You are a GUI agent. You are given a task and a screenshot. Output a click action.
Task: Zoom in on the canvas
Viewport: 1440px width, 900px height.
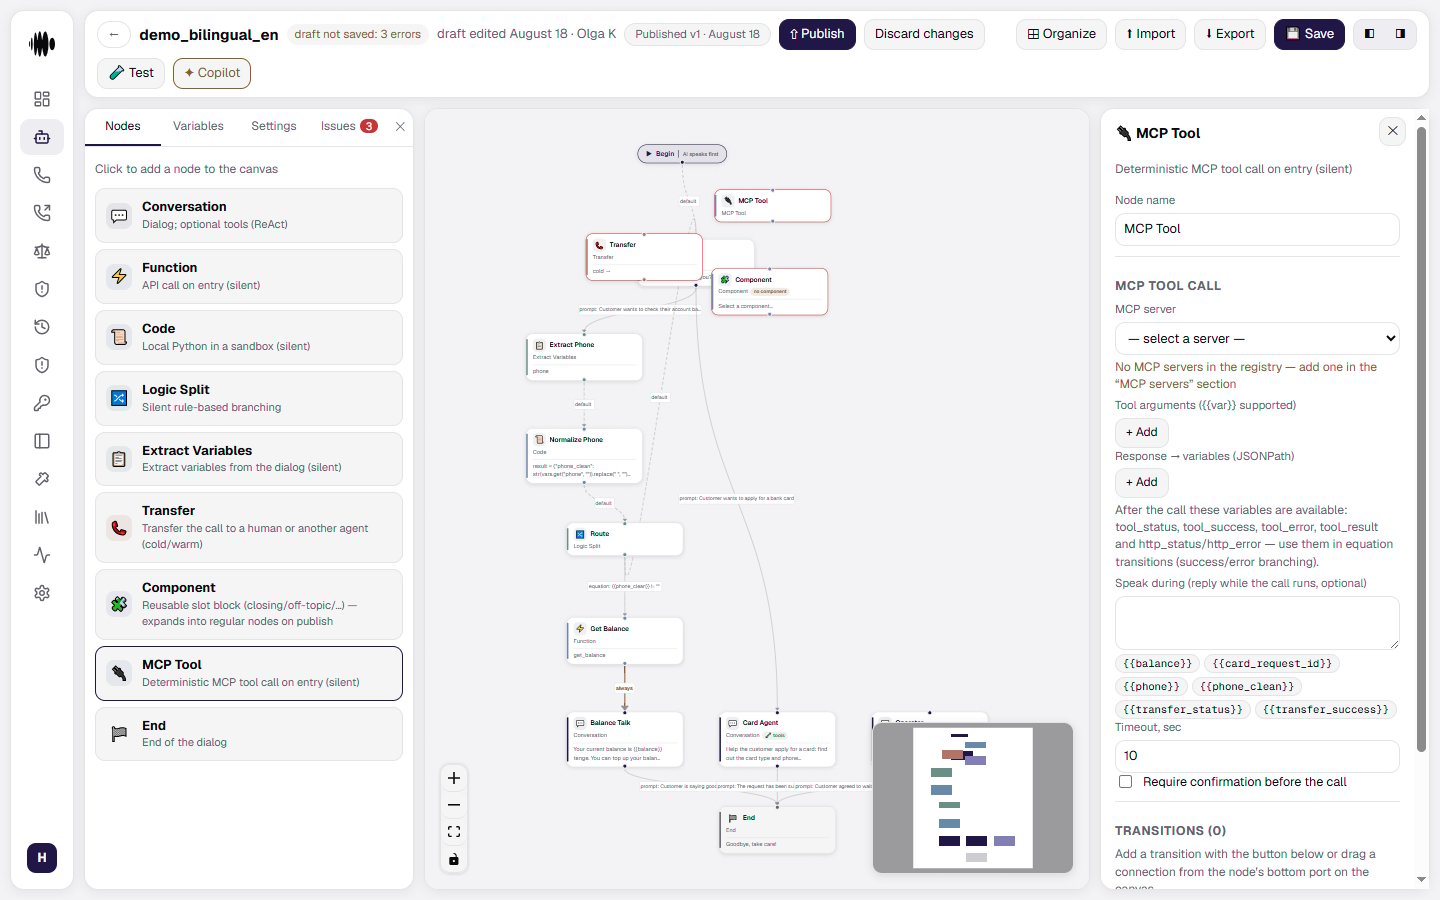click(x=454, y=778)
